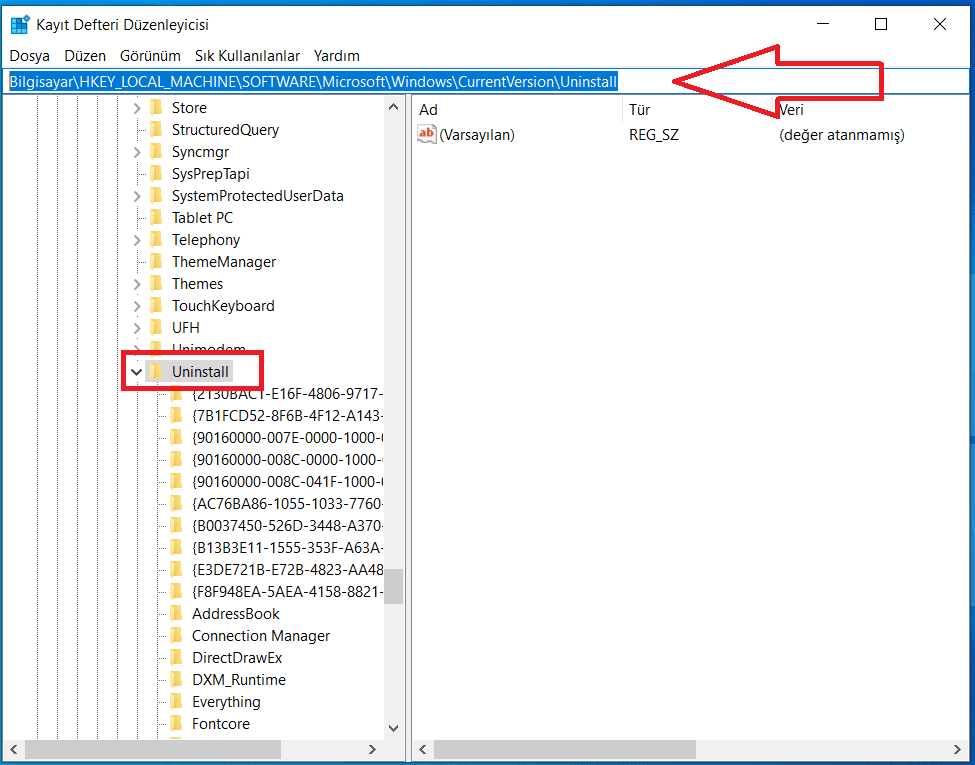Click the StructuredQuery folder icon
The width and height of the screenshot is (975, 765).
pos(157,129)
